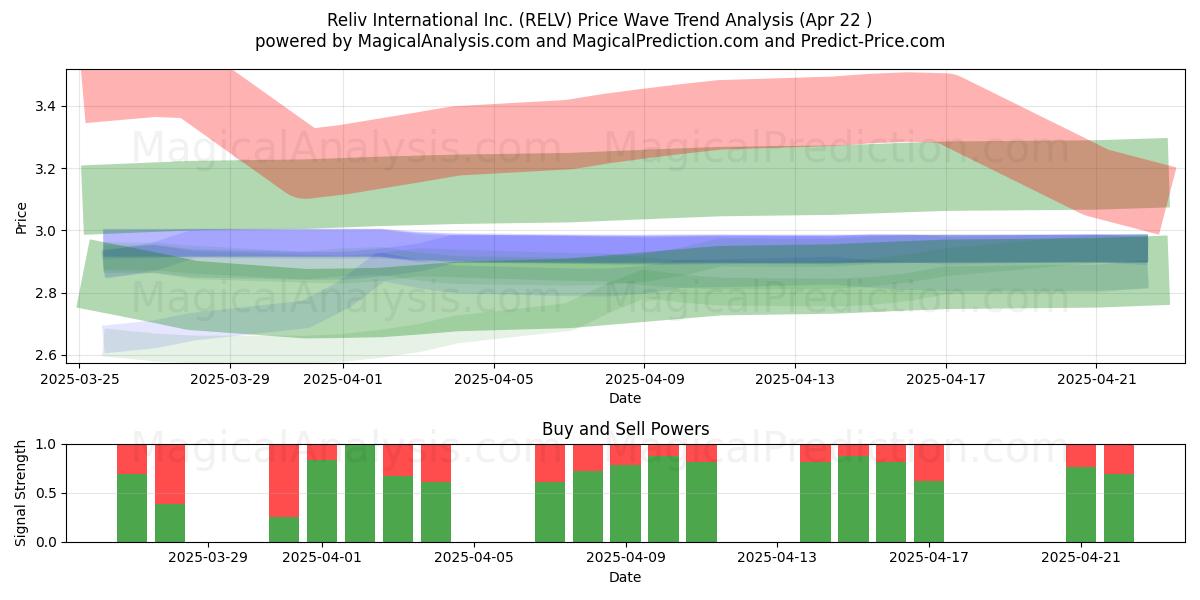Image resolution: width=1200 pixels, height=600 pixels.
Task: Click the 2025-04-09 date tick under price chart
Action: tap(645, 380)
